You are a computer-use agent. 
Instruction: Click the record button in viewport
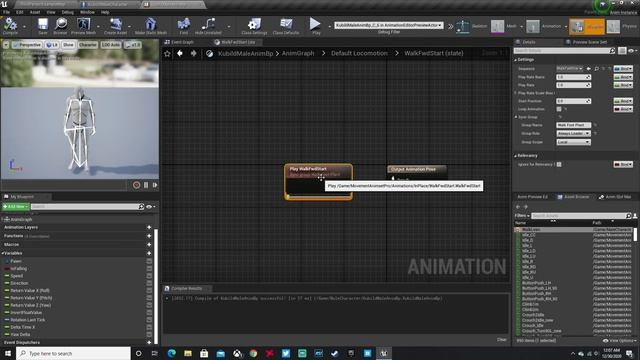click(x=136, y=185)
